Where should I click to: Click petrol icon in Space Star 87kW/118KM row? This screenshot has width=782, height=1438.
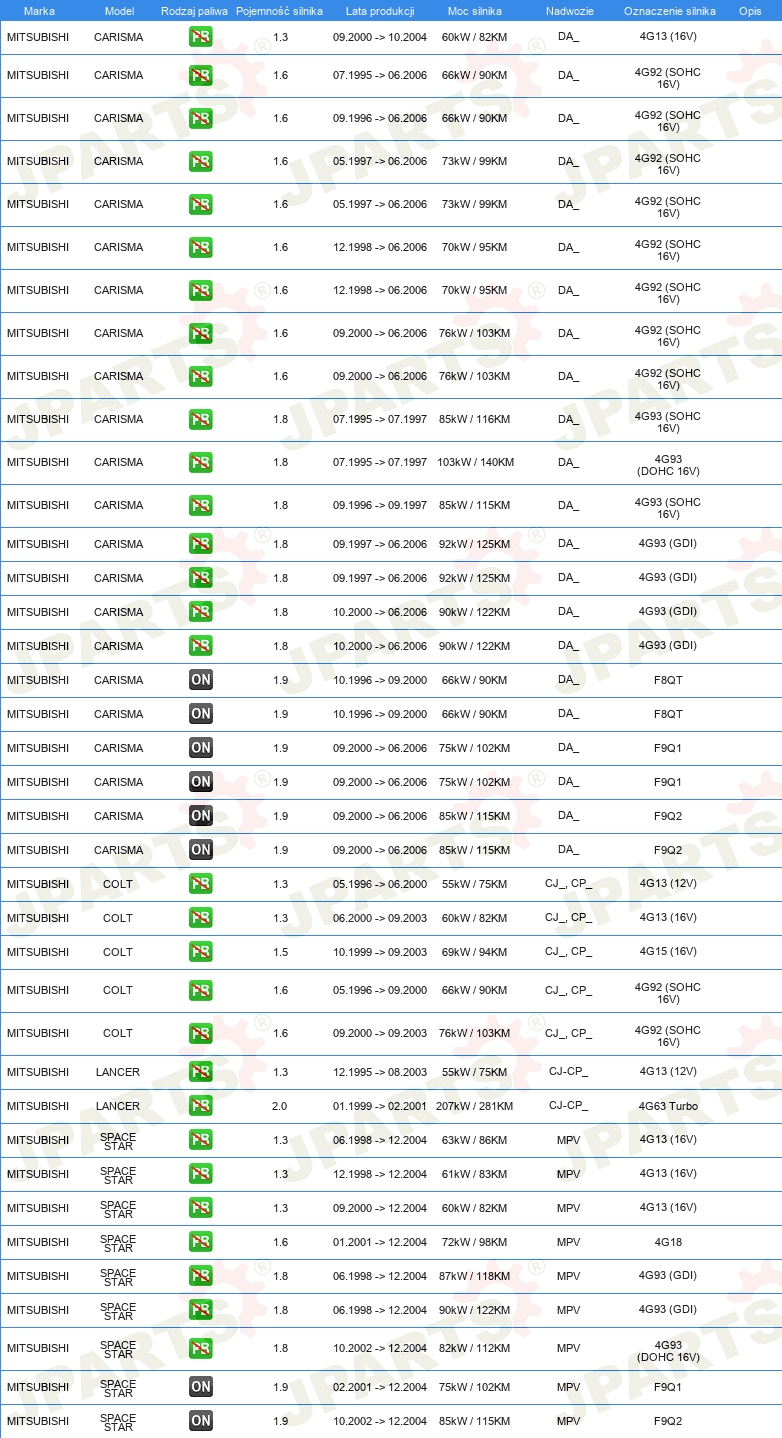(201, 1276)
